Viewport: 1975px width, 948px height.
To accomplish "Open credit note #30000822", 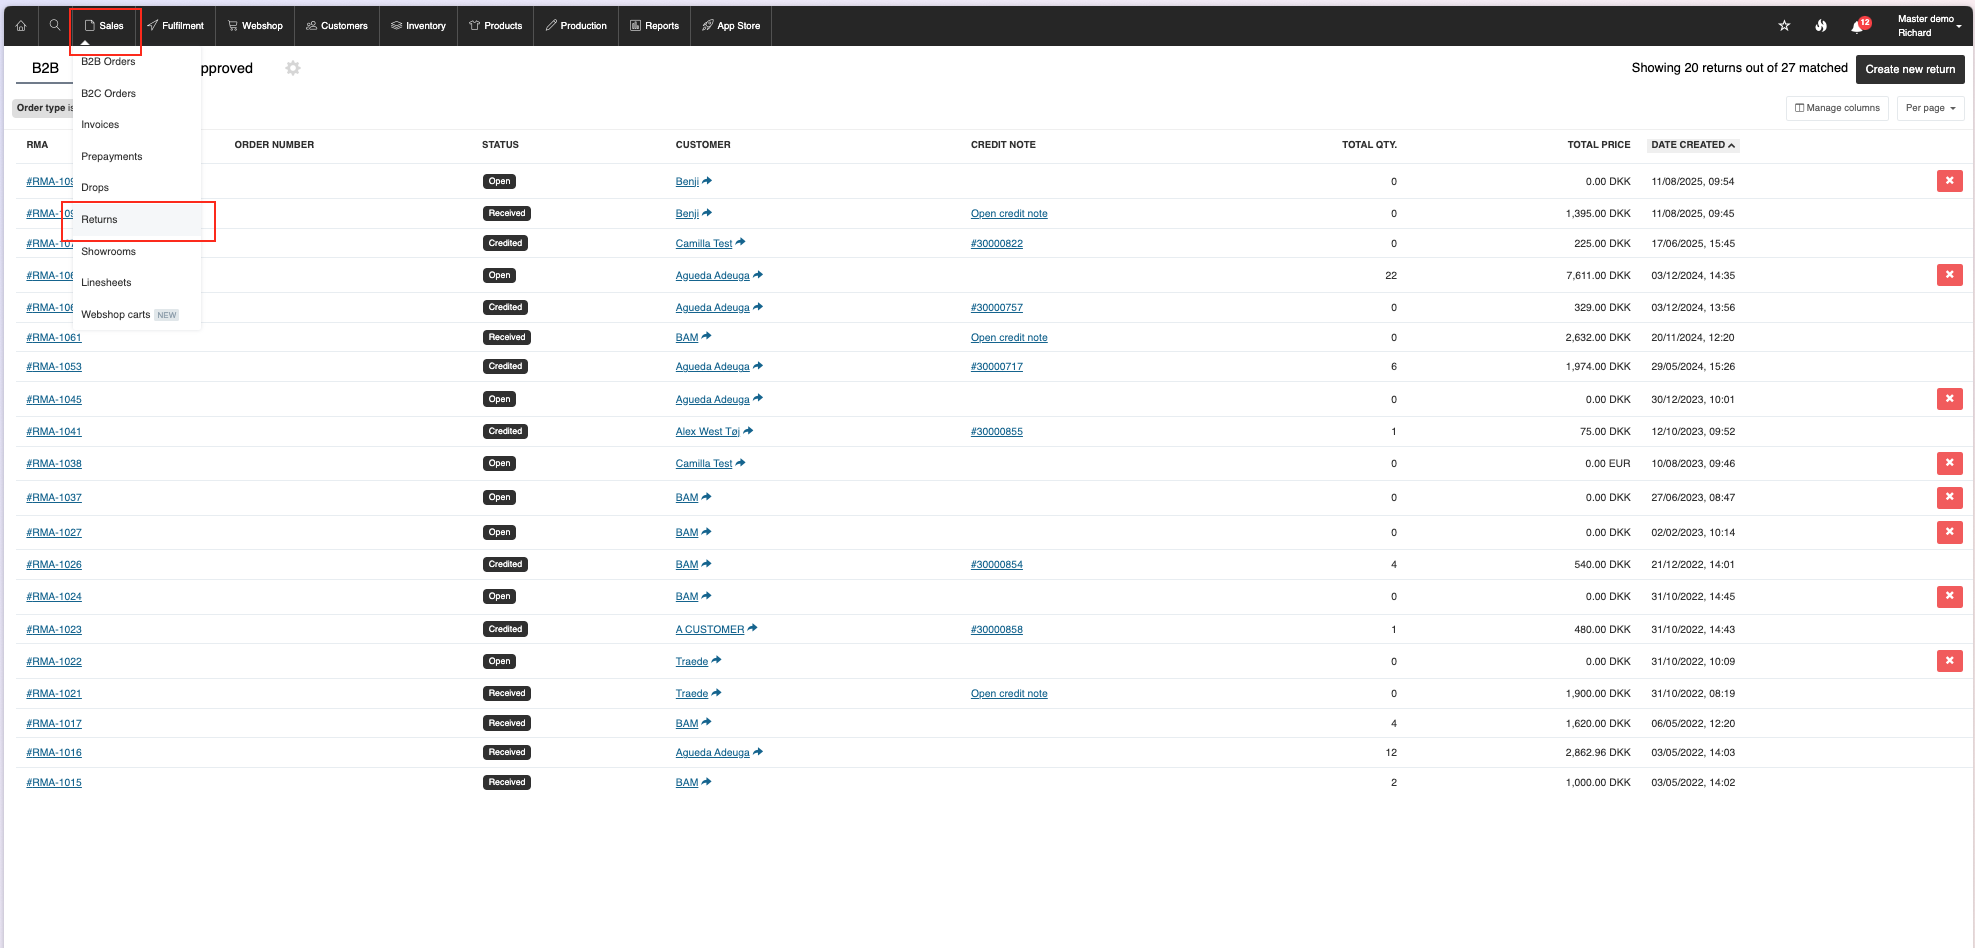I will coord(996,244).
